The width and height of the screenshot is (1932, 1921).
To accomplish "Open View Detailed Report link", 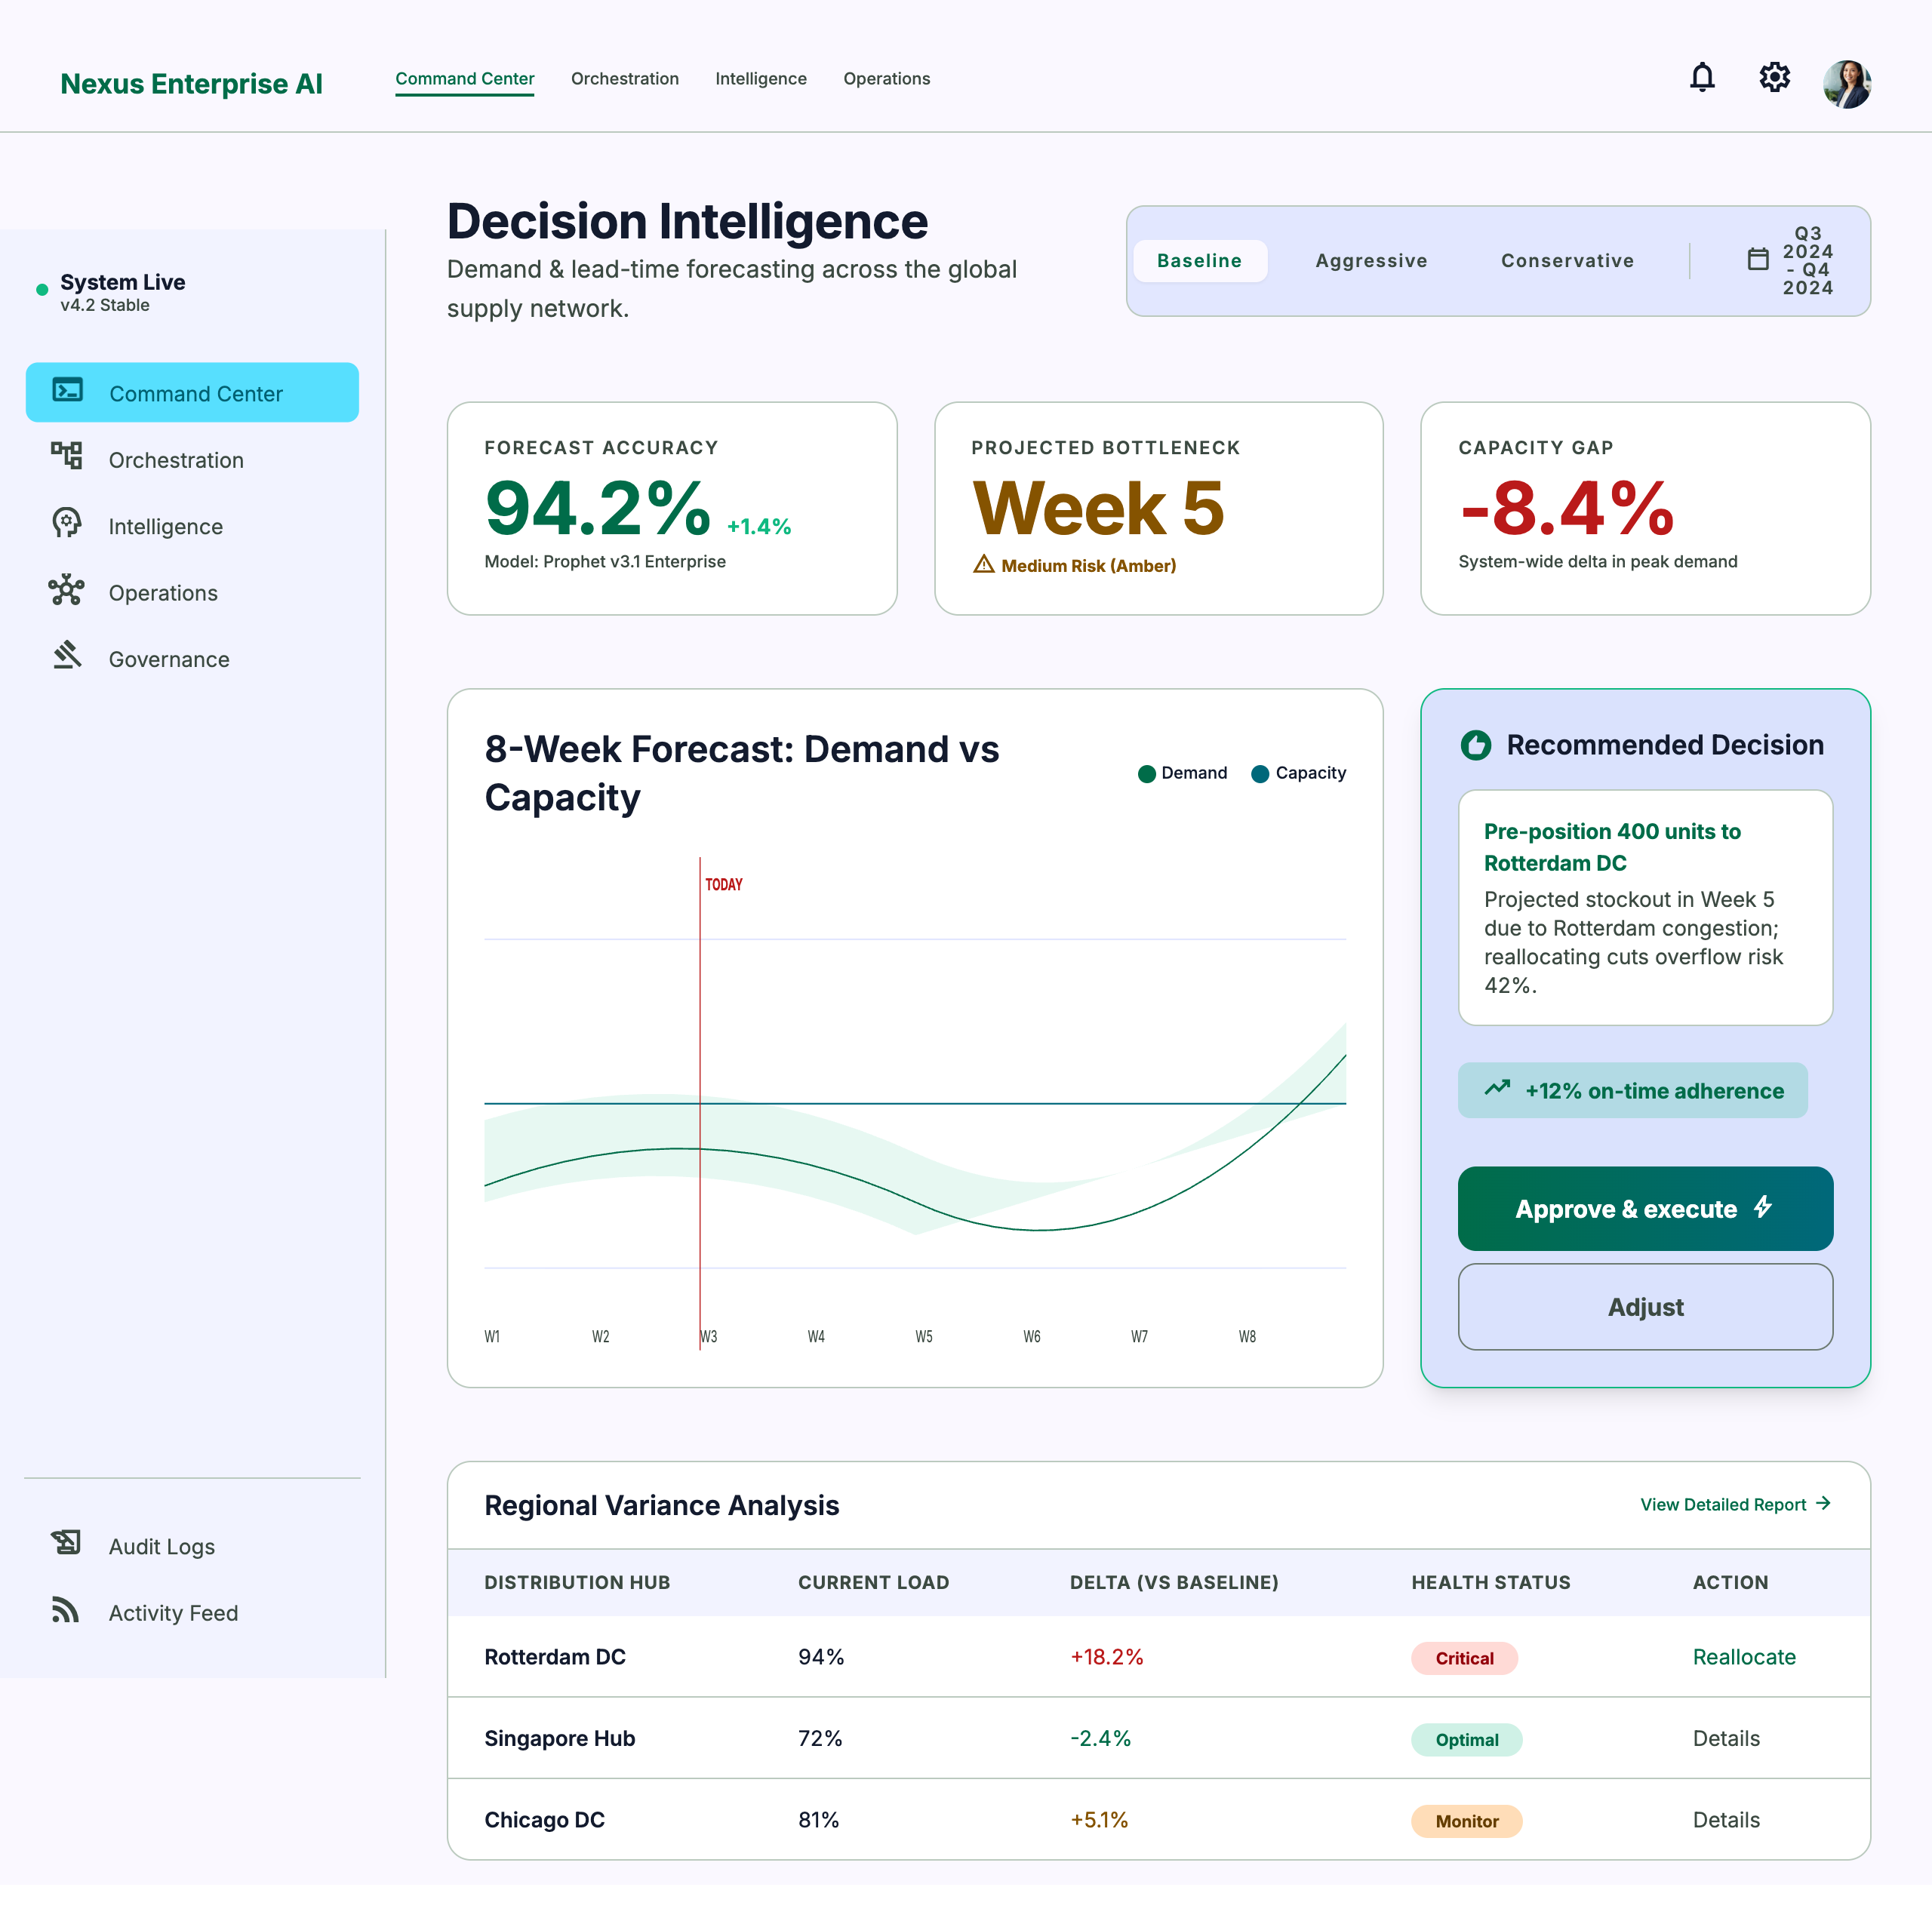I will tap(1734, 1504).
